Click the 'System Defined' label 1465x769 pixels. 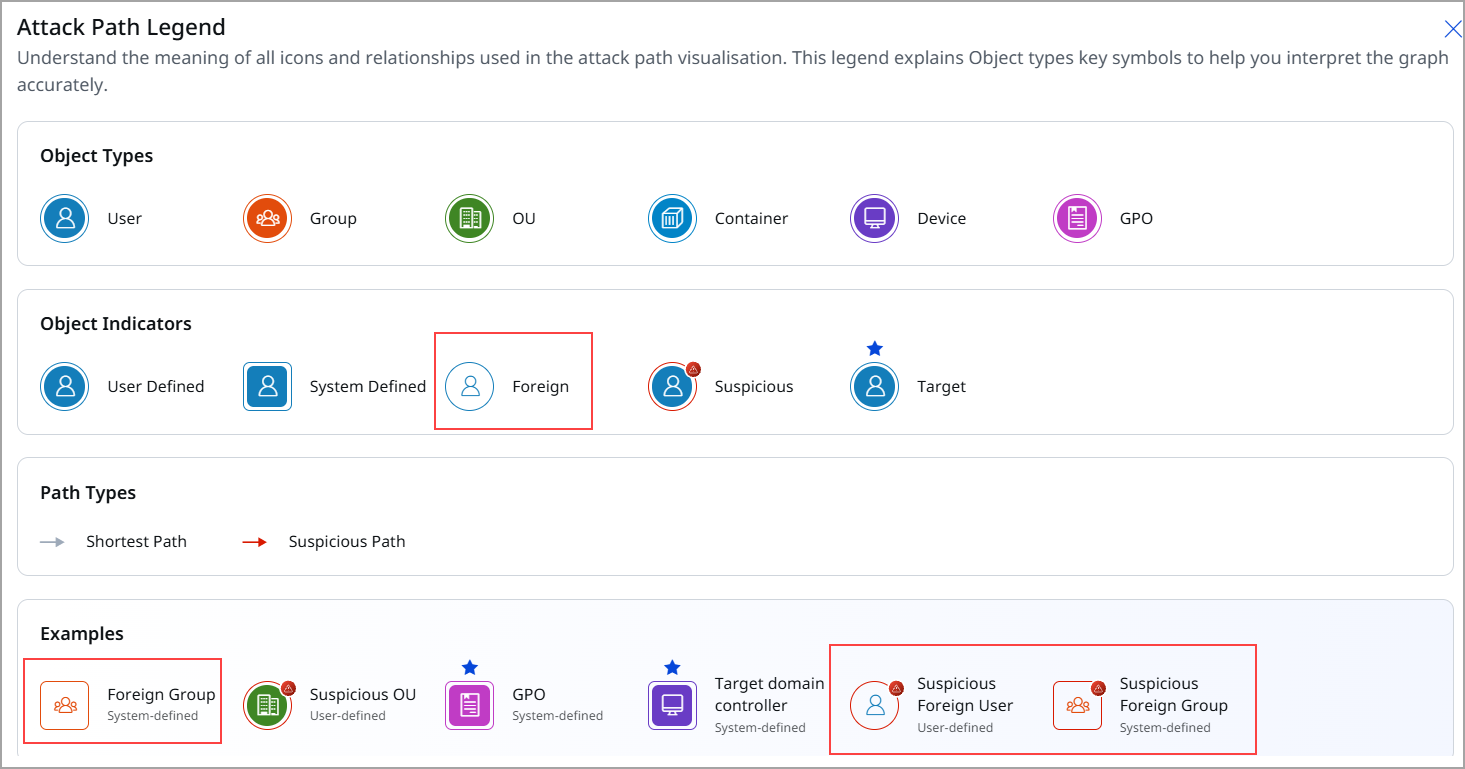click(368, 386)
